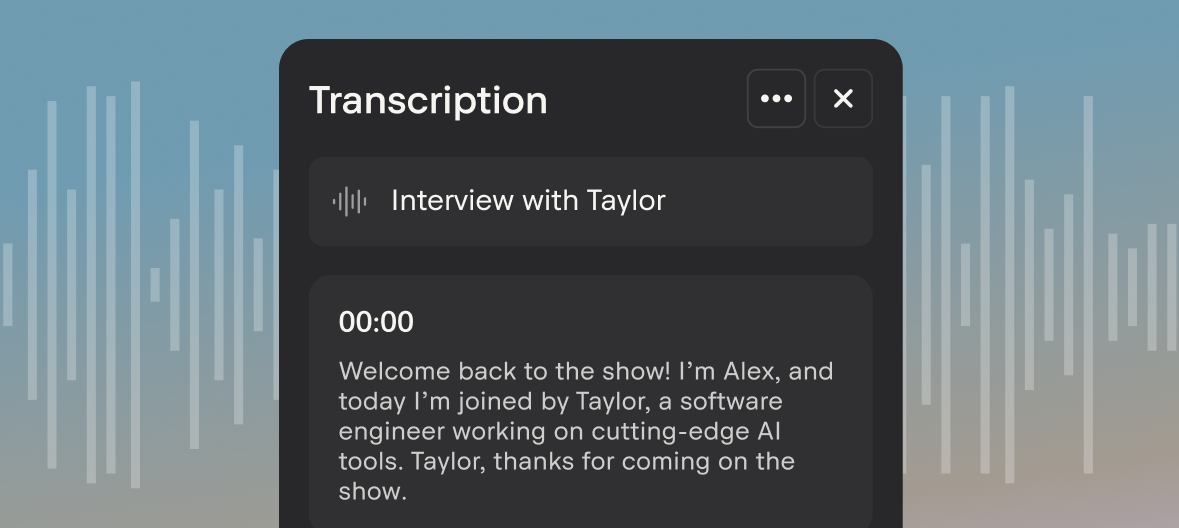Select the Interview with Taylor recording row

[590, 201]
